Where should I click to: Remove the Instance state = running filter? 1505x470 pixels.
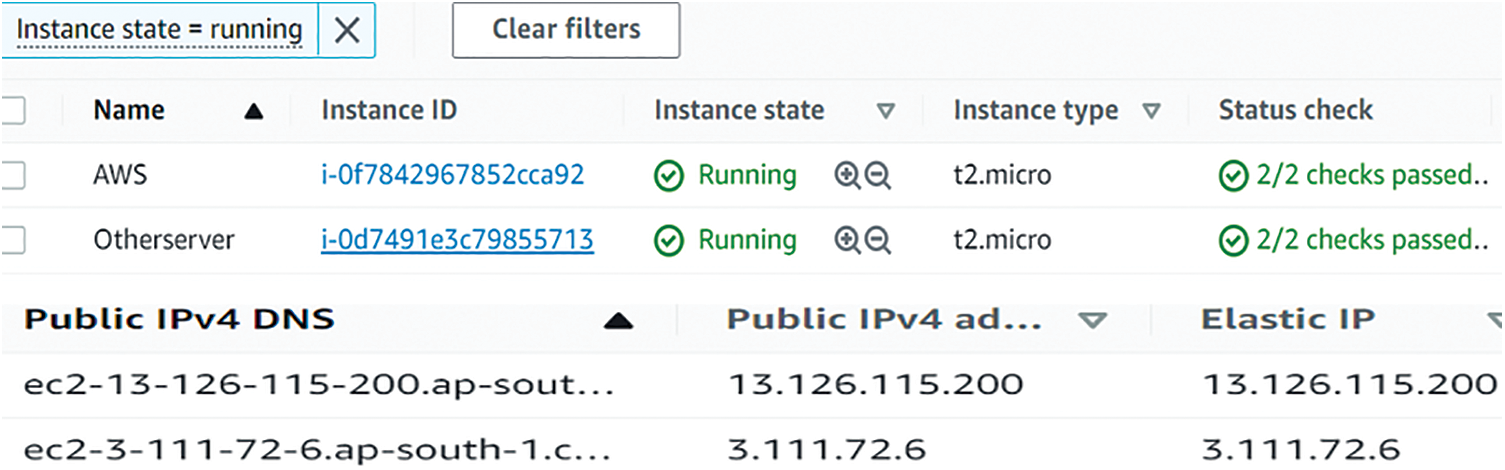tap(346, 30)
